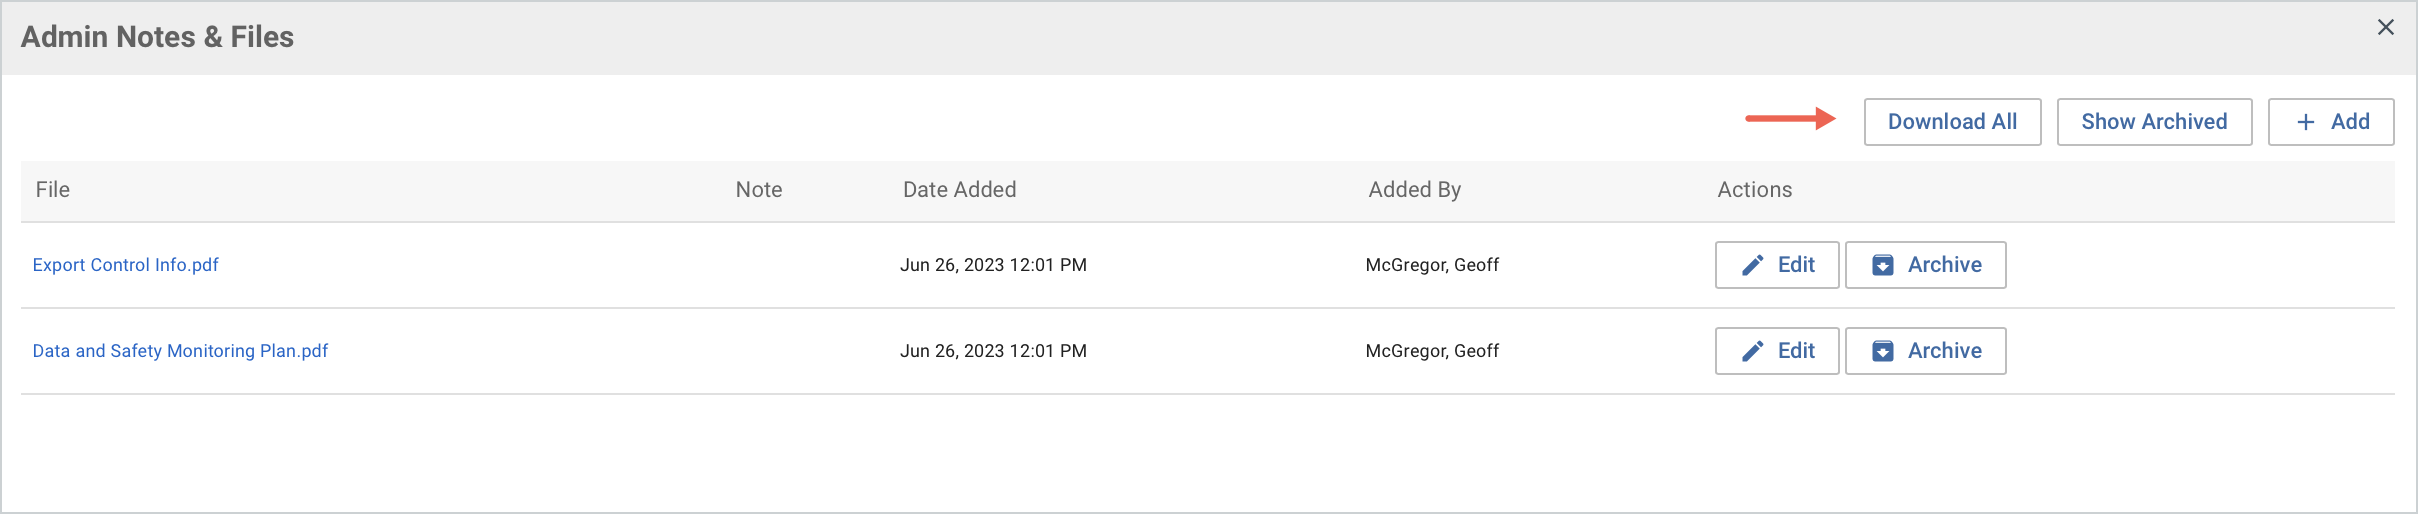2418x514 pixels.
Task: Close the Admin Notes & Files dialog
Action: (x=2386, y=28)
